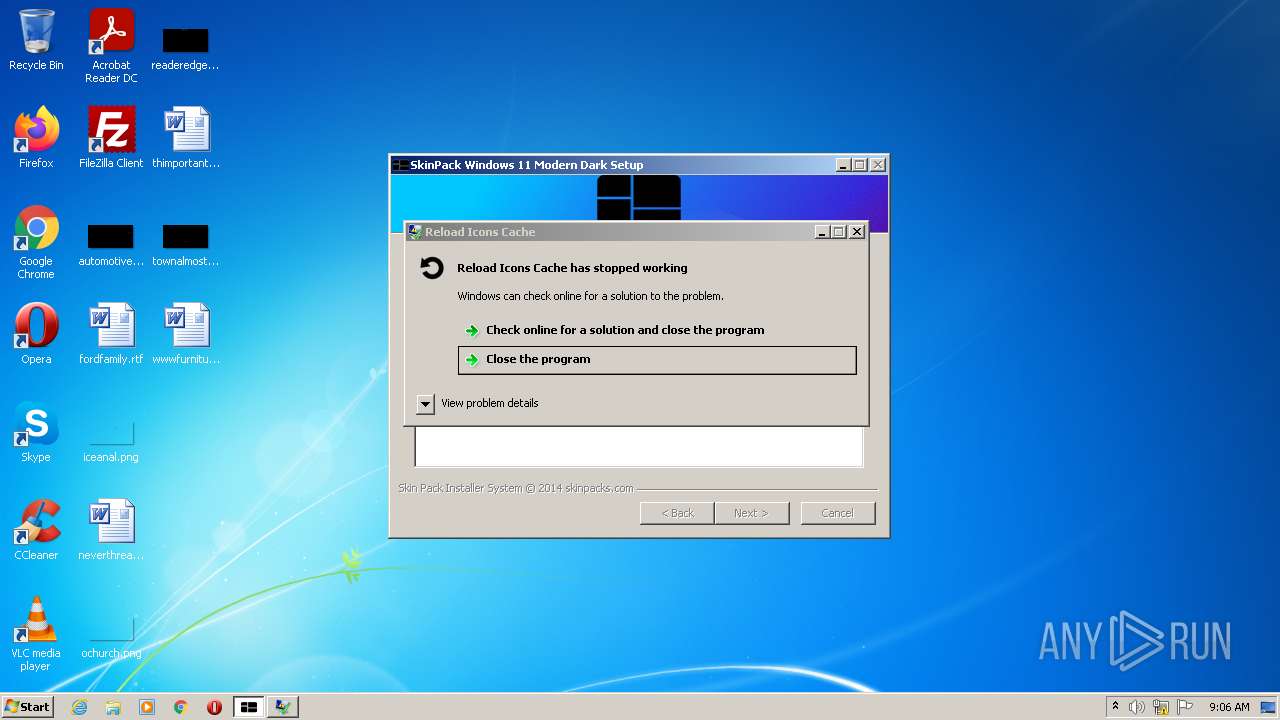Open Windows Explorer folder in taskbar

[x=113, y=707]
